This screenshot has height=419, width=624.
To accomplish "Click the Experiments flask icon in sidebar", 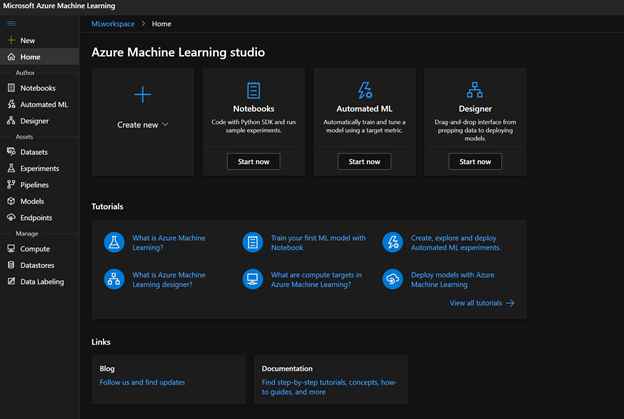I will click(x=11, y=168).
